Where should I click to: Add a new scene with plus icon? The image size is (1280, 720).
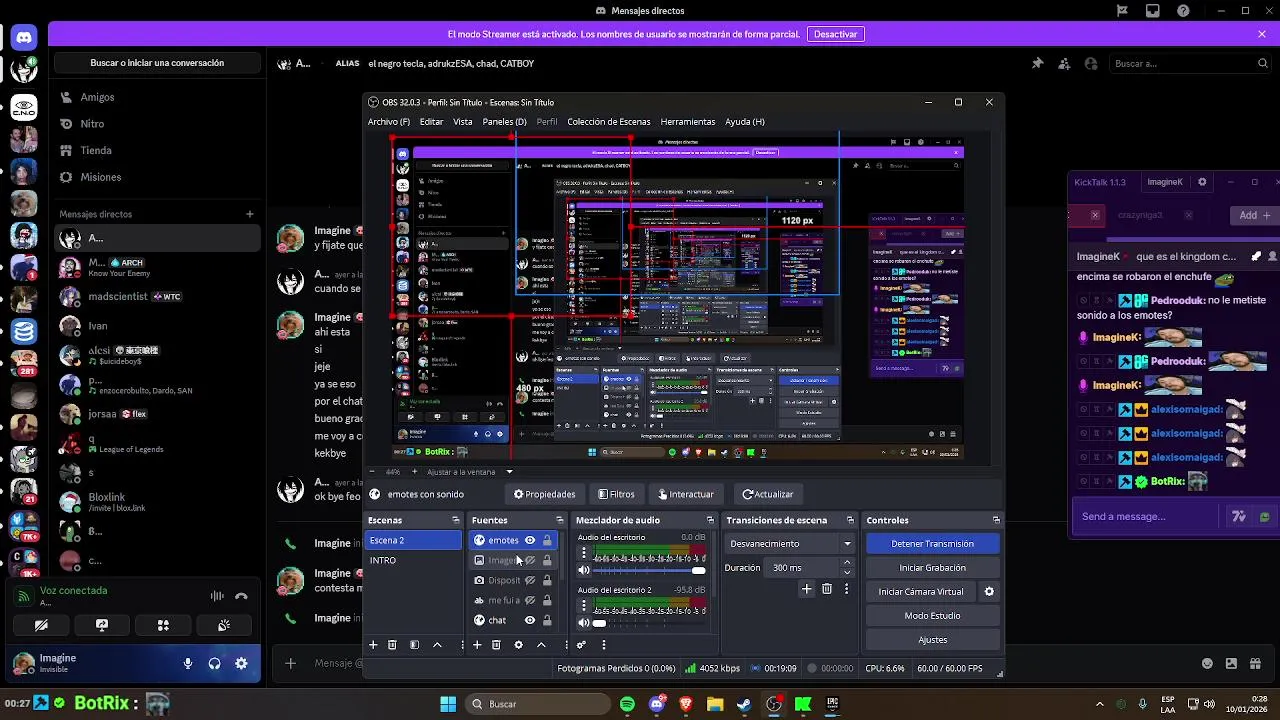(x=373, y=645)
